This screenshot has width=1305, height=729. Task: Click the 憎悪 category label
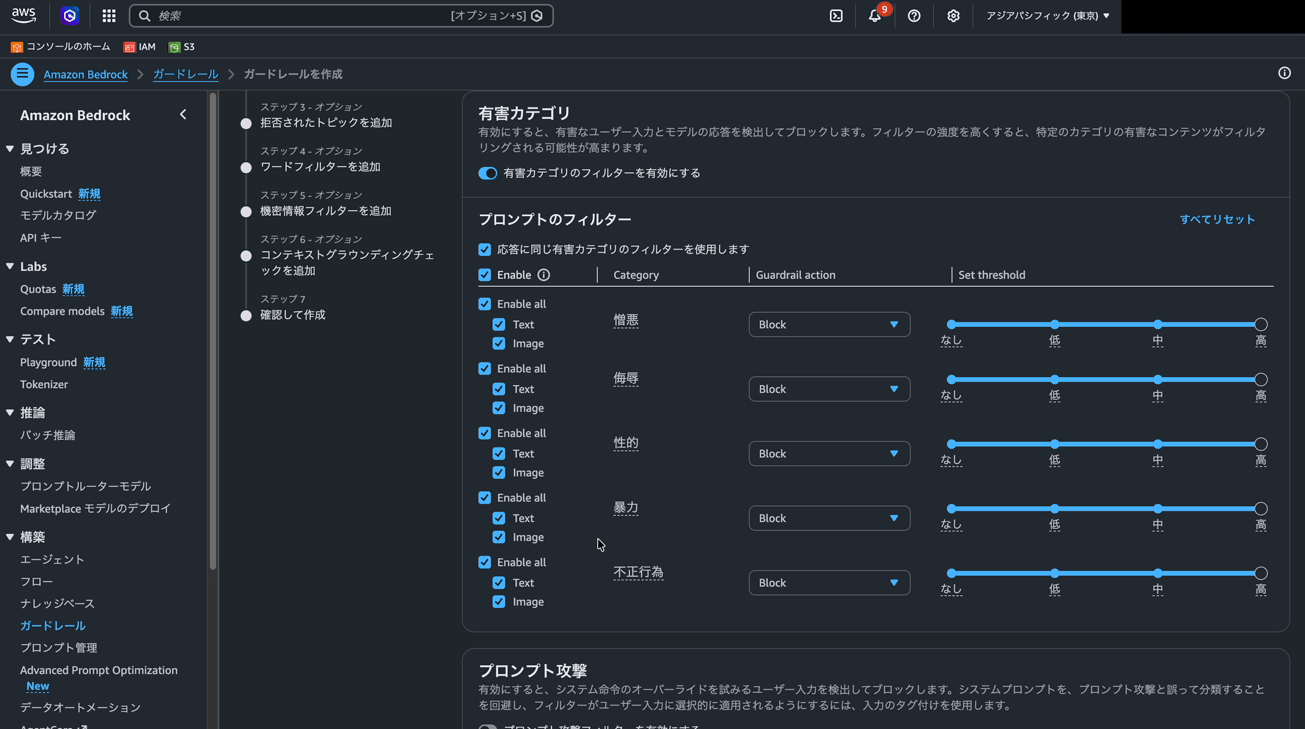tap(626, 320)
